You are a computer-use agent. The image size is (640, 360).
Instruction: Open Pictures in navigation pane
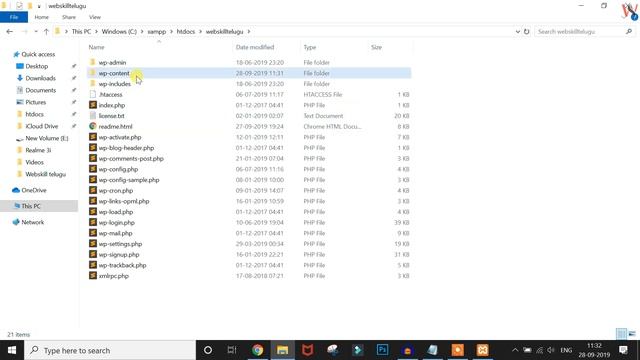pyautogui.click(x=36, y=102)
